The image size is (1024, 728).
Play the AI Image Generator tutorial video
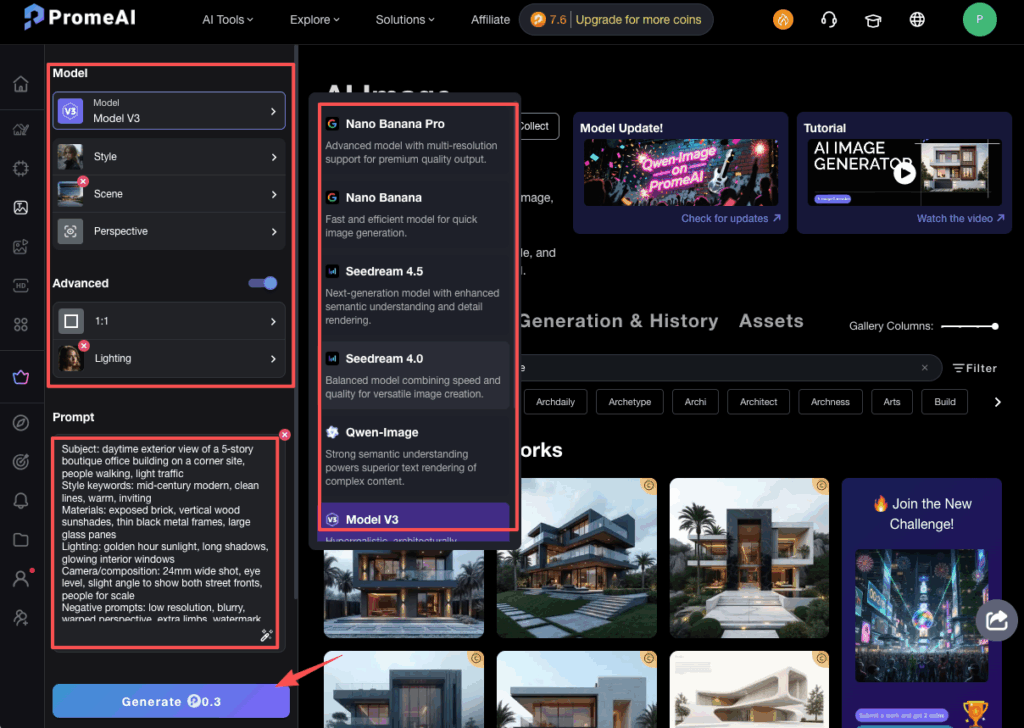[904, 173]
